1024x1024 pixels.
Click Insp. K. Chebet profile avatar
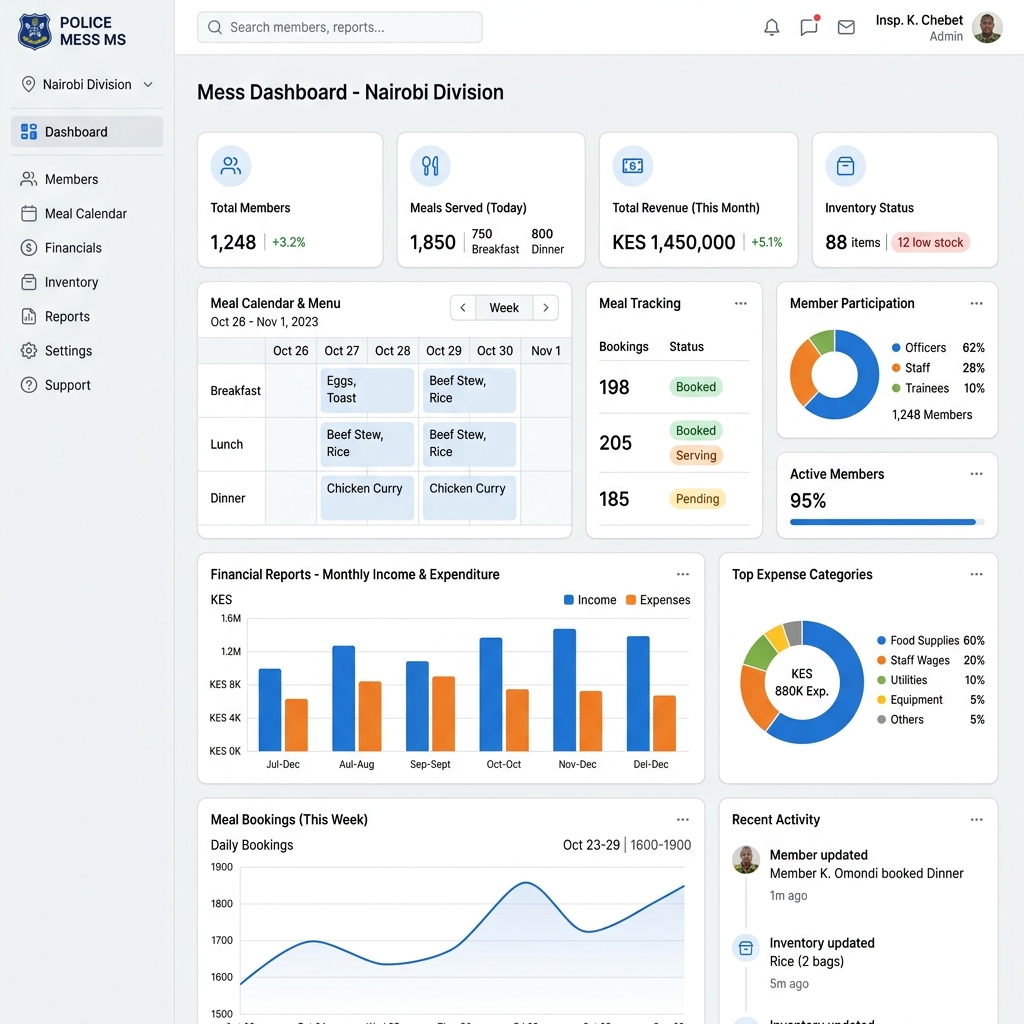(987, 27)
